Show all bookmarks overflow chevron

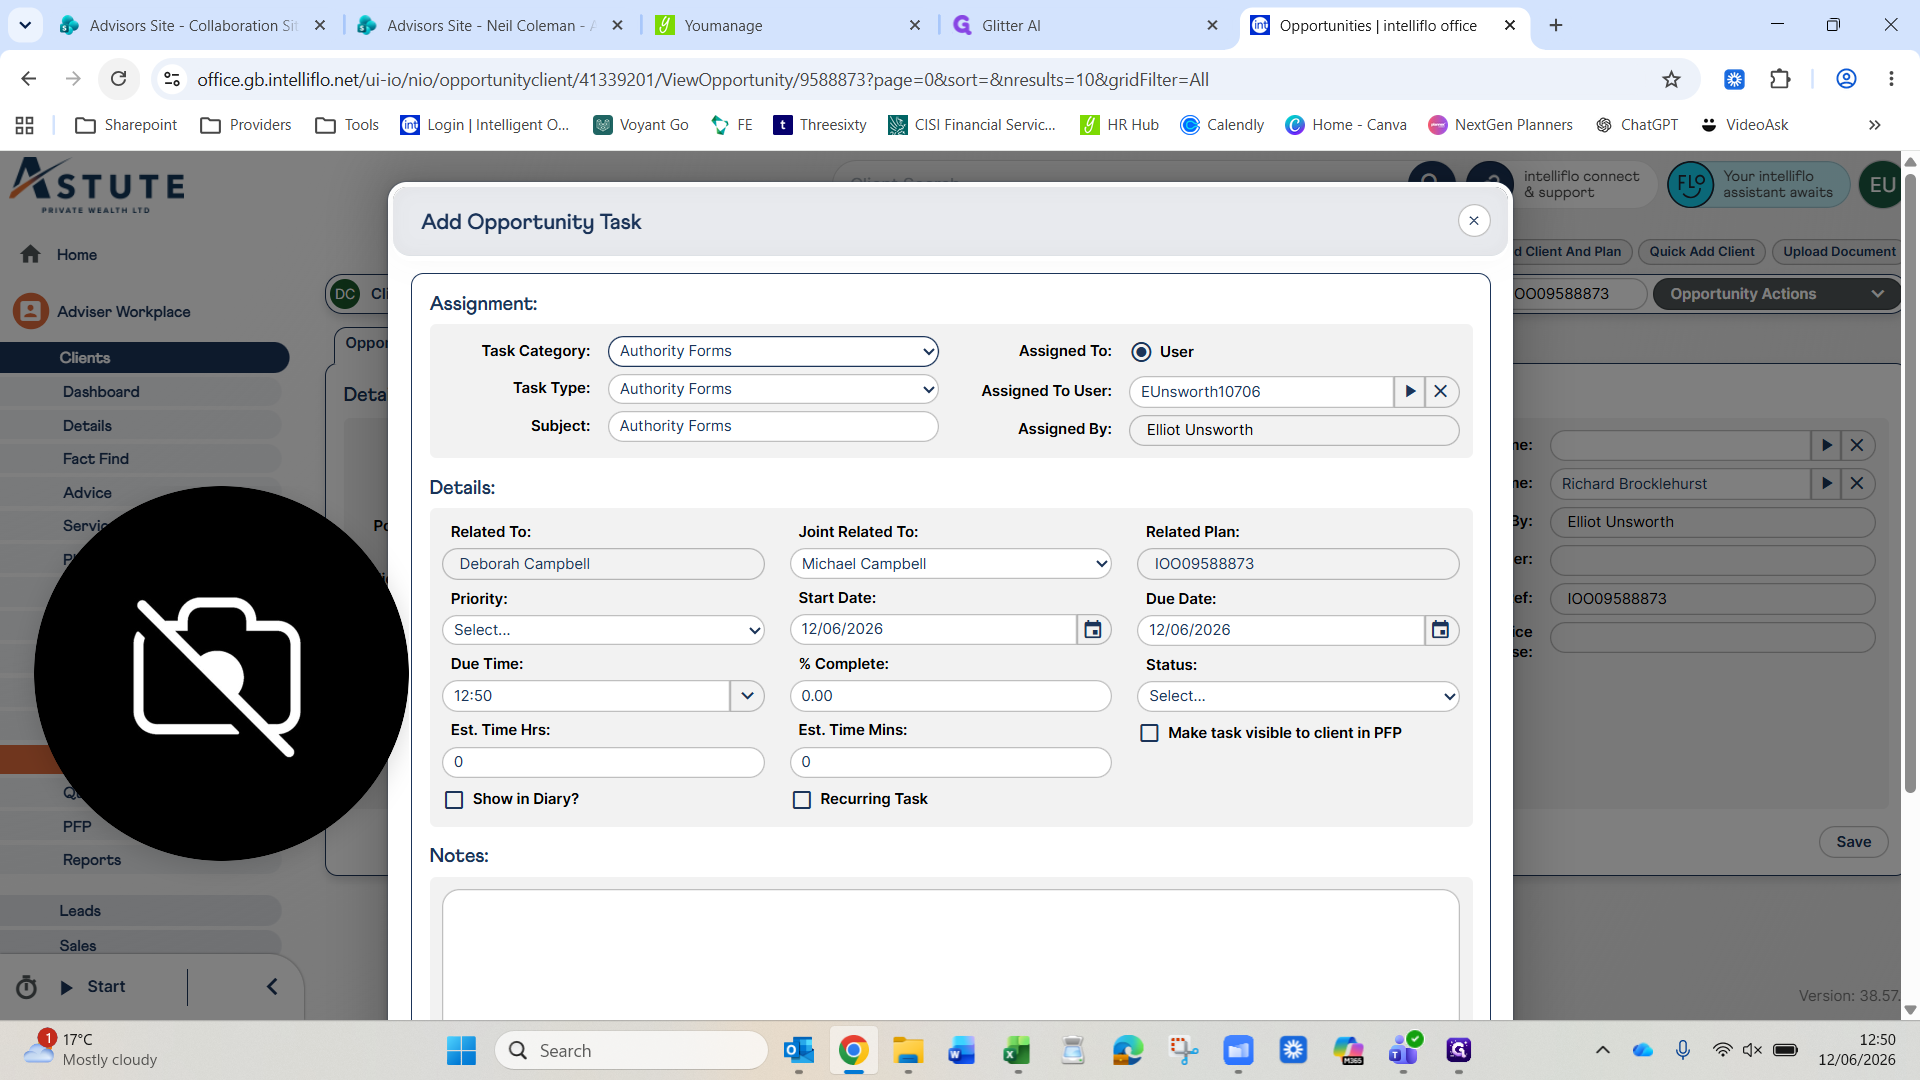click(x=1875, y=125)
